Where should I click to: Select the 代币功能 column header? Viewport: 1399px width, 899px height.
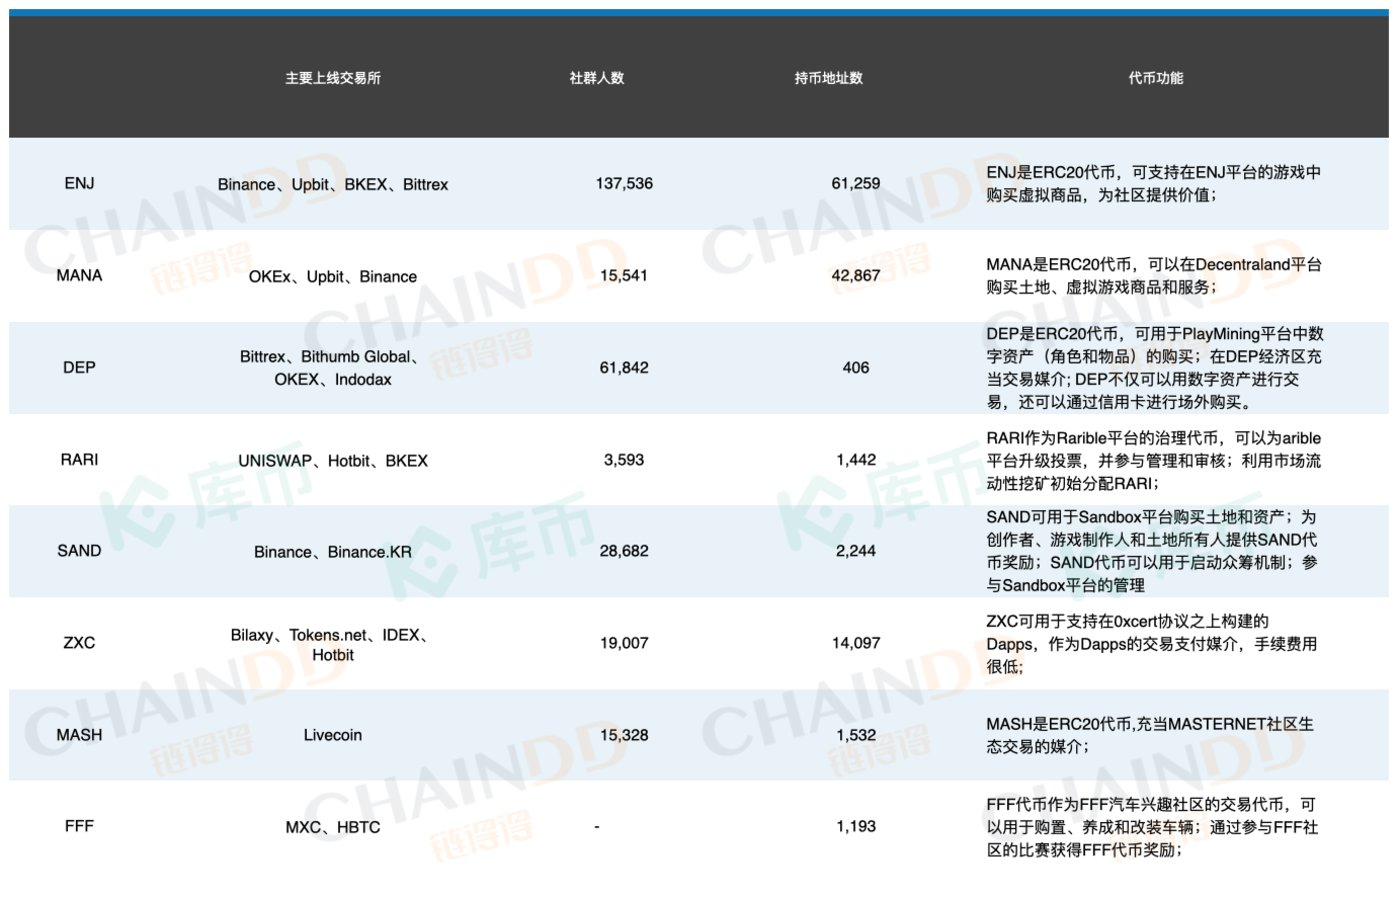pos(1156,78)
